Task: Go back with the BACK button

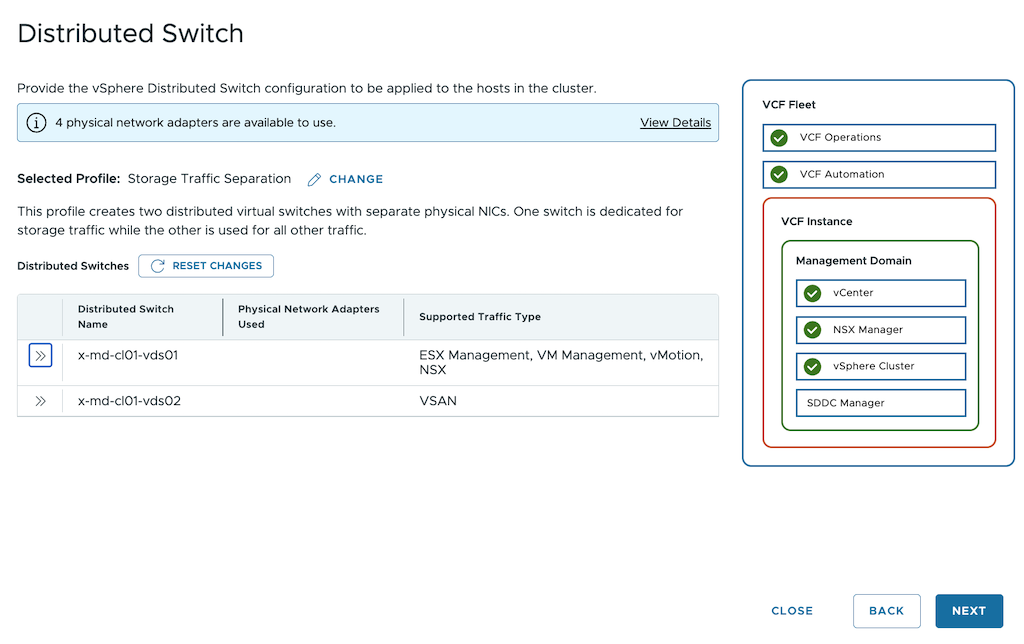Action: point(886,611)
